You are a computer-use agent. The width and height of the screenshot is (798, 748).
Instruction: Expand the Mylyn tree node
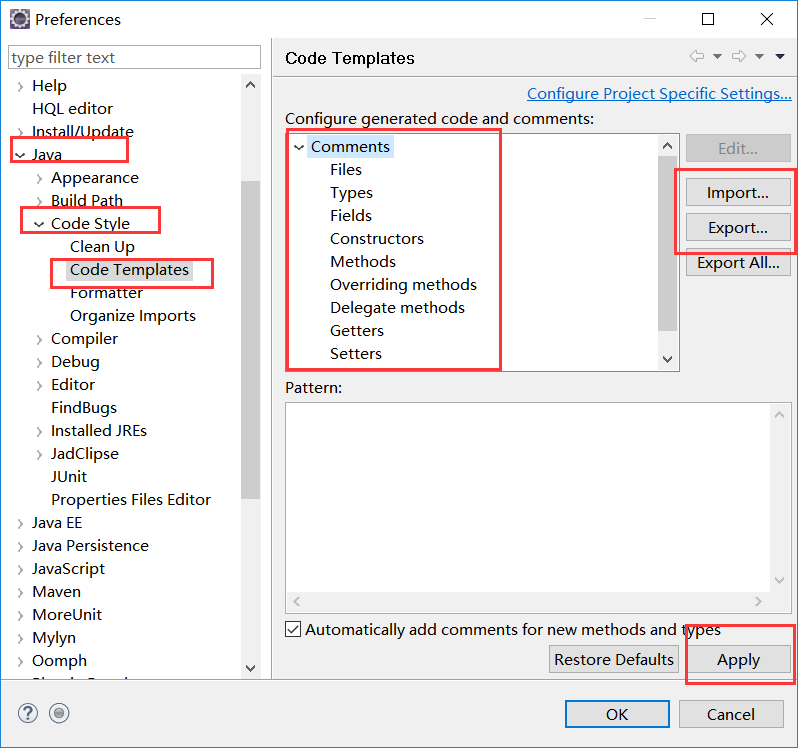click(20, 638)
